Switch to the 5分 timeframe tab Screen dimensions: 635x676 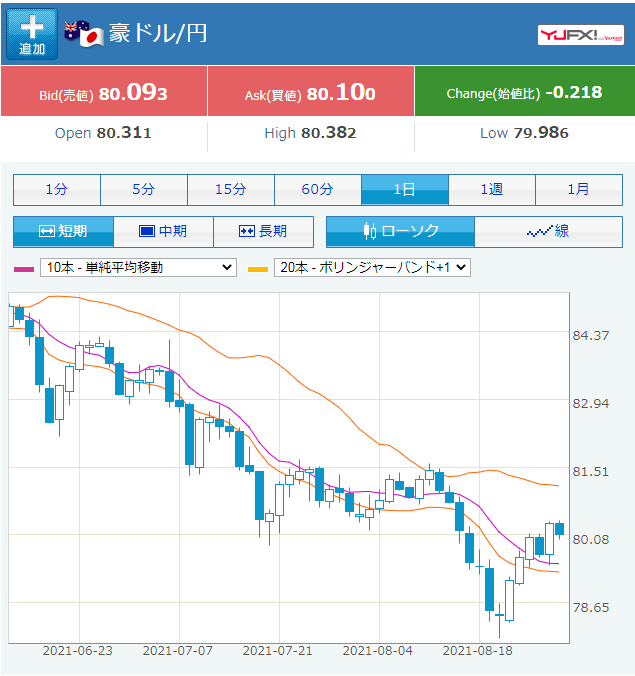pyautogui.click(x=144, y=190)
